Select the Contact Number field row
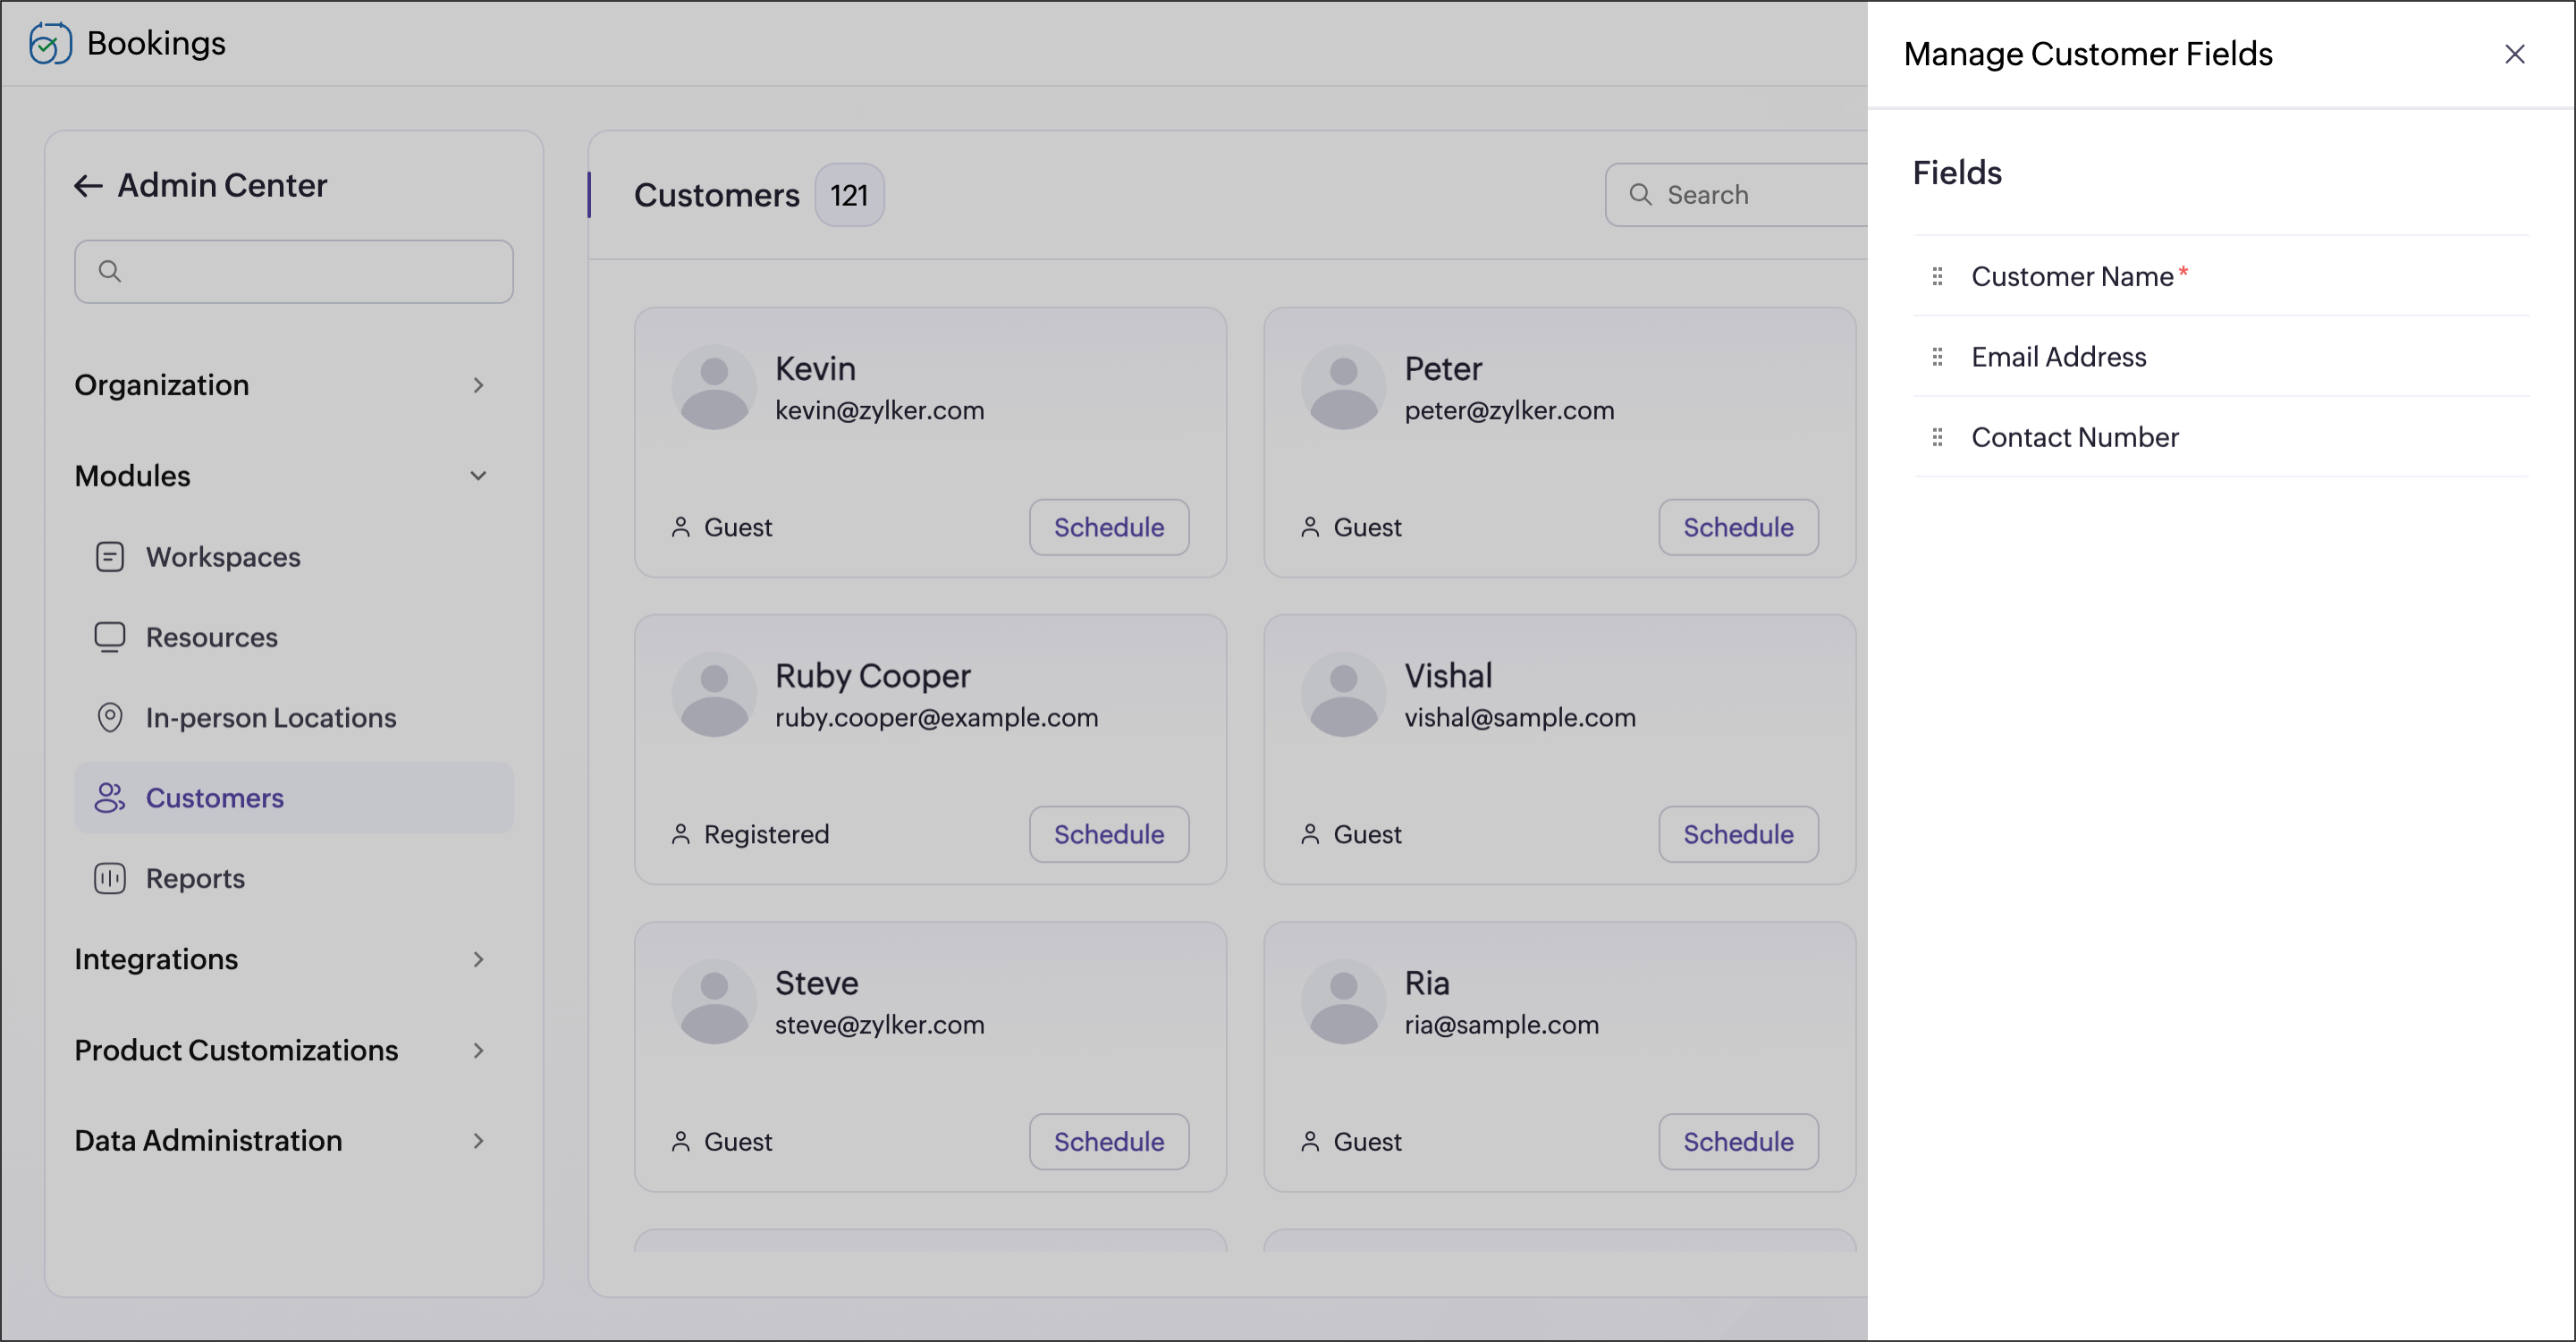Viewport: 2576px width, 1342px height. point(2074,437)
